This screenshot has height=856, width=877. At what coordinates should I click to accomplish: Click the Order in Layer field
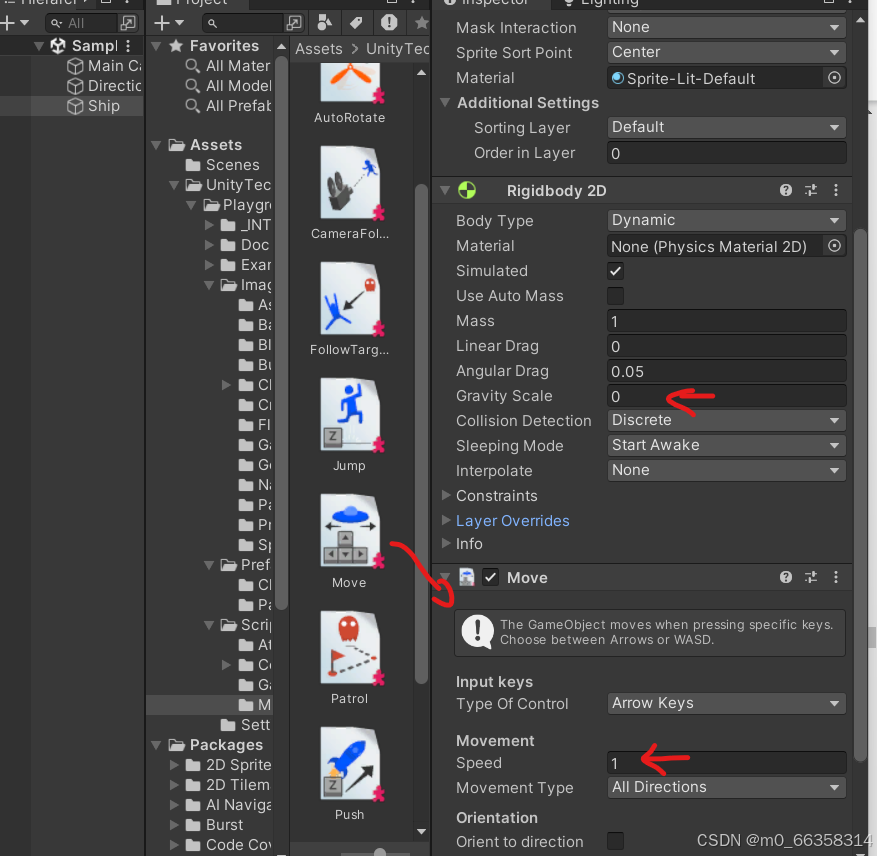[x=727, y=153]
